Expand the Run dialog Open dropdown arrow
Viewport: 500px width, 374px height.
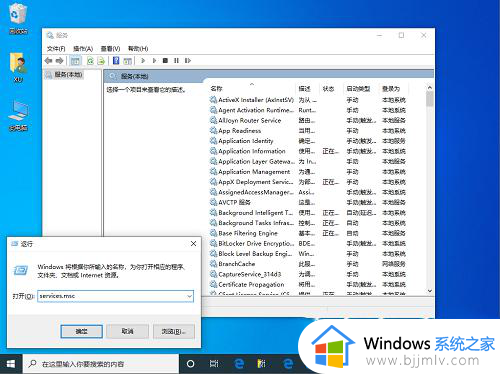pos(189,296)
